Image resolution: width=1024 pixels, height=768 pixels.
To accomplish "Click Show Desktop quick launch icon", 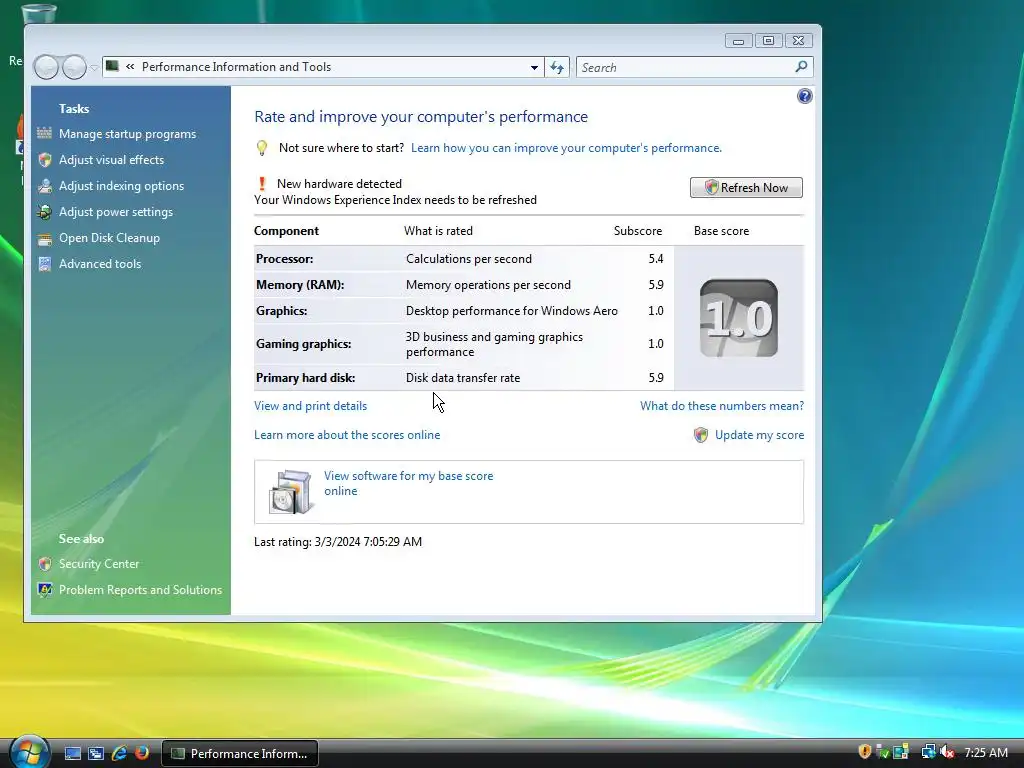I will [72, 754].
